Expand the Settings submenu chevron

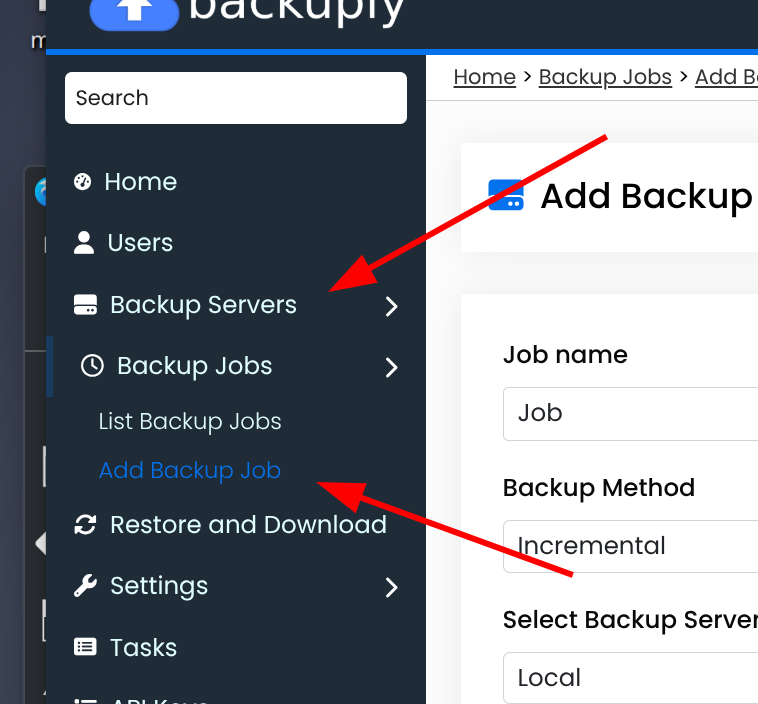click(x=391, y=587)
